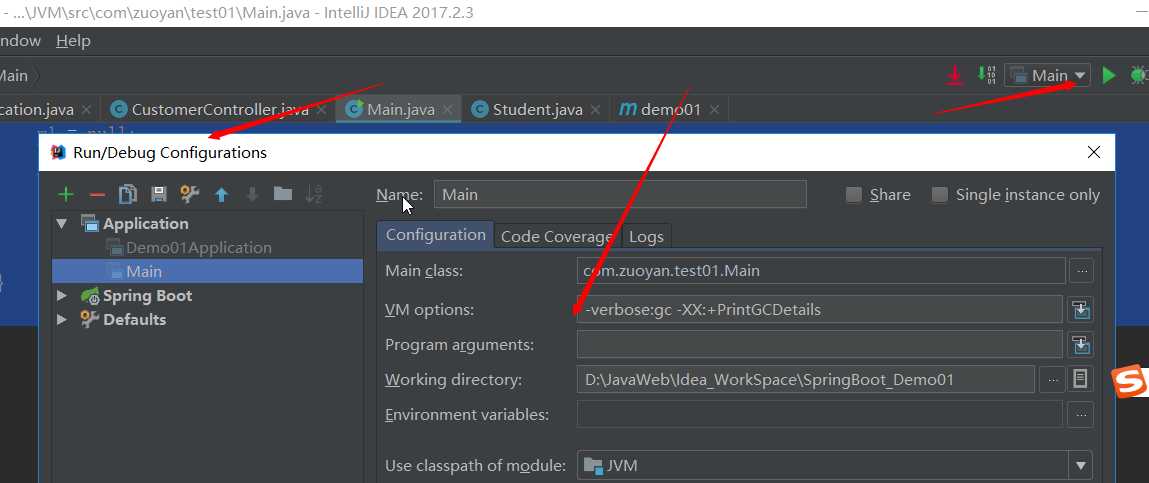The height and width of the screenshot is (483, 1149).
Task: Switch to the Logs tab
Action: point(646,237)
